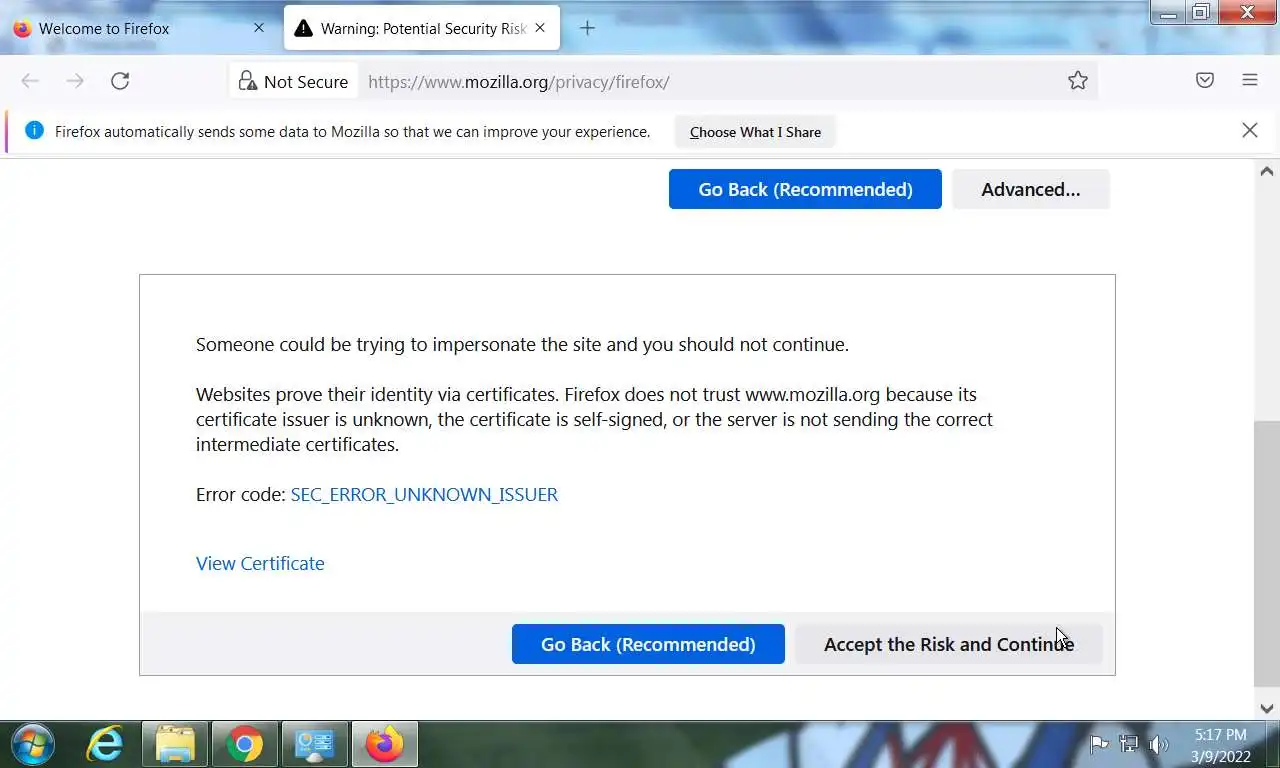Click the 'Someone could be trying to impersonate' text

pos(522,344)
